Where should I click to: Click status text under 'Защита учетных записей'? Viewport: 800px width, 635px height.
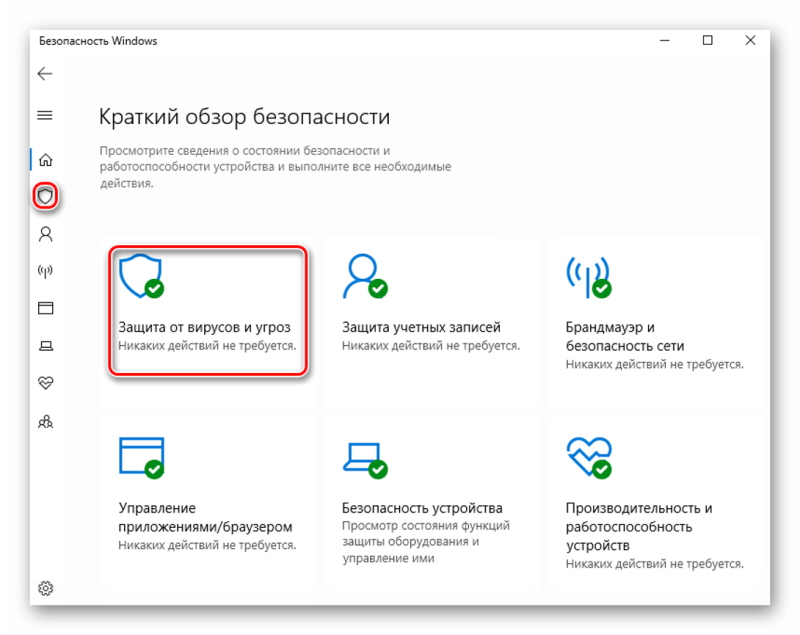coord(431,346)
